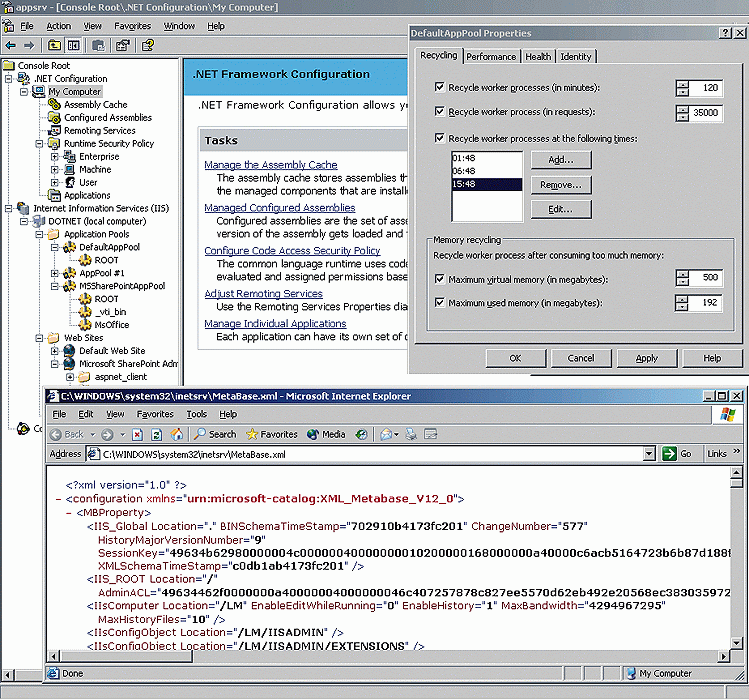The image size is (749, 700).
Task: Switch to the Identity tab
Action: point(576,56)
